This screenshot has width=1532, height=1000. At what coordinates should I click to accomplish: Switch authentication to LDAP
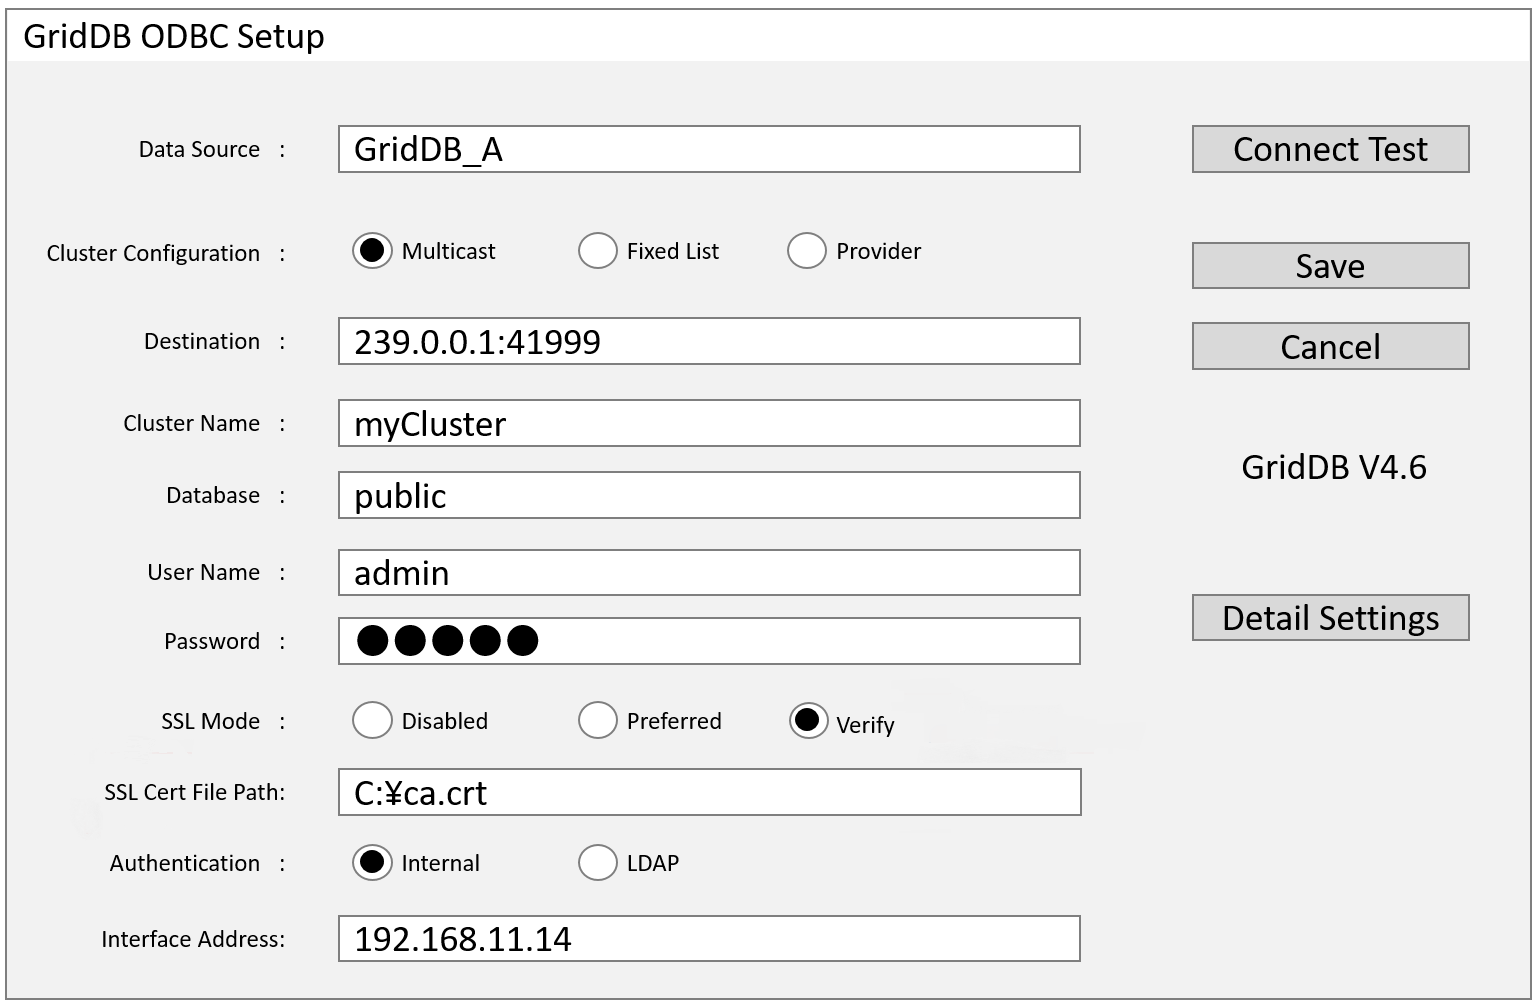597,863
